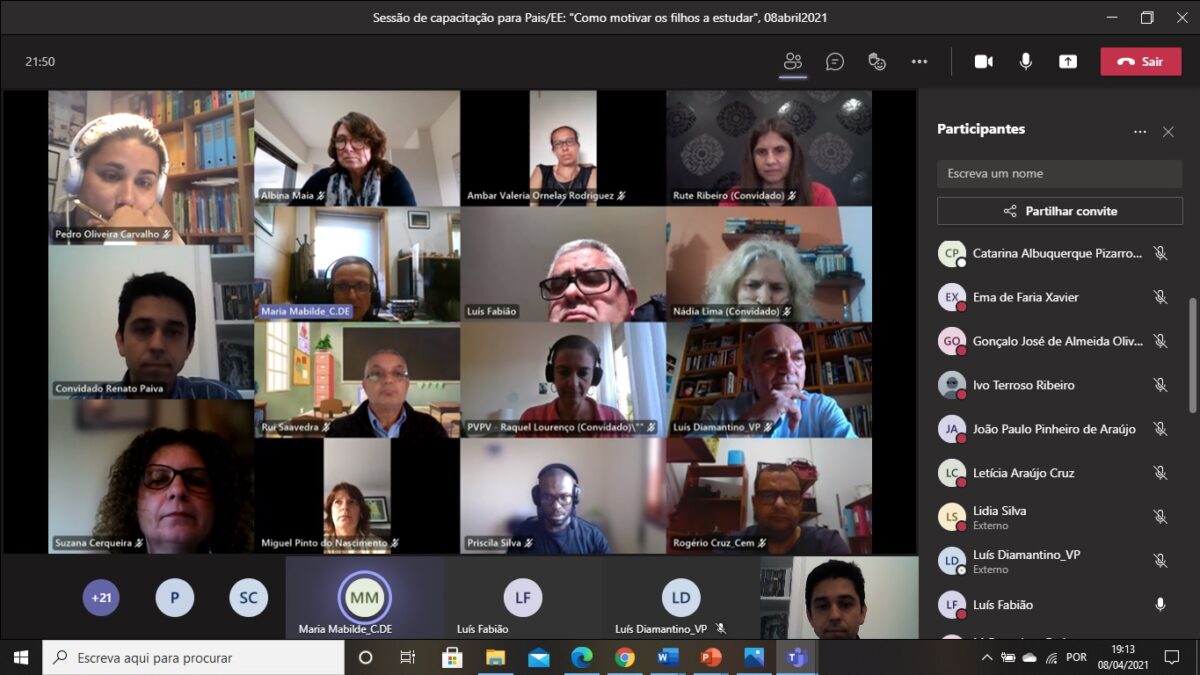Click Nádia Lima (Convidado) video tile
1200x675 pixels.
click(x=769, y=264)
